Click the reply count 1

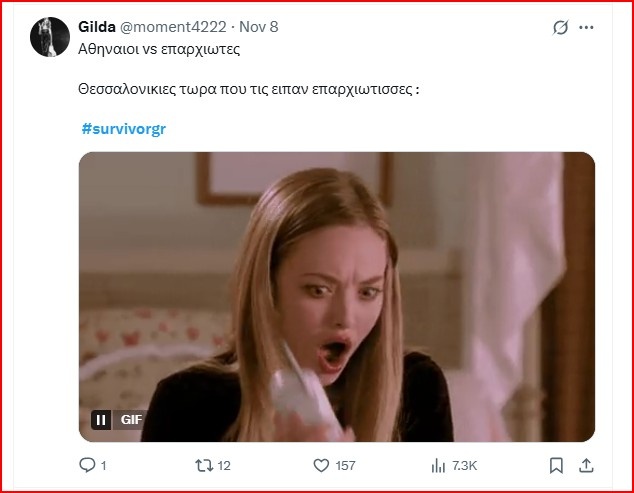pyautogui.click(x=104, y=466)
